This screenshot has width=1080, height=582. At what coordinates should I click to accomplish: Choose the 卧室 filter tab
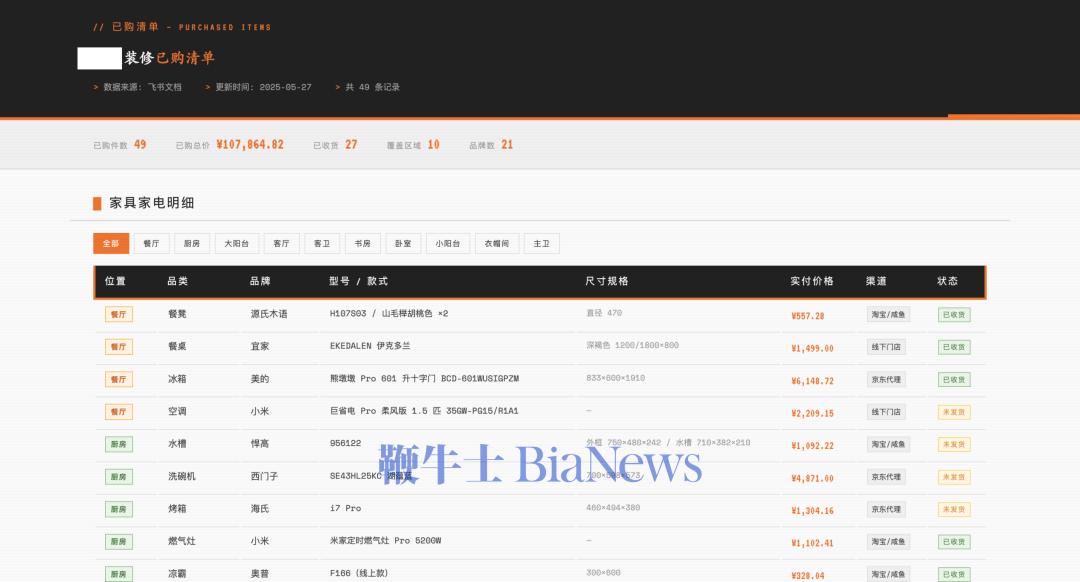coord(403,243)
